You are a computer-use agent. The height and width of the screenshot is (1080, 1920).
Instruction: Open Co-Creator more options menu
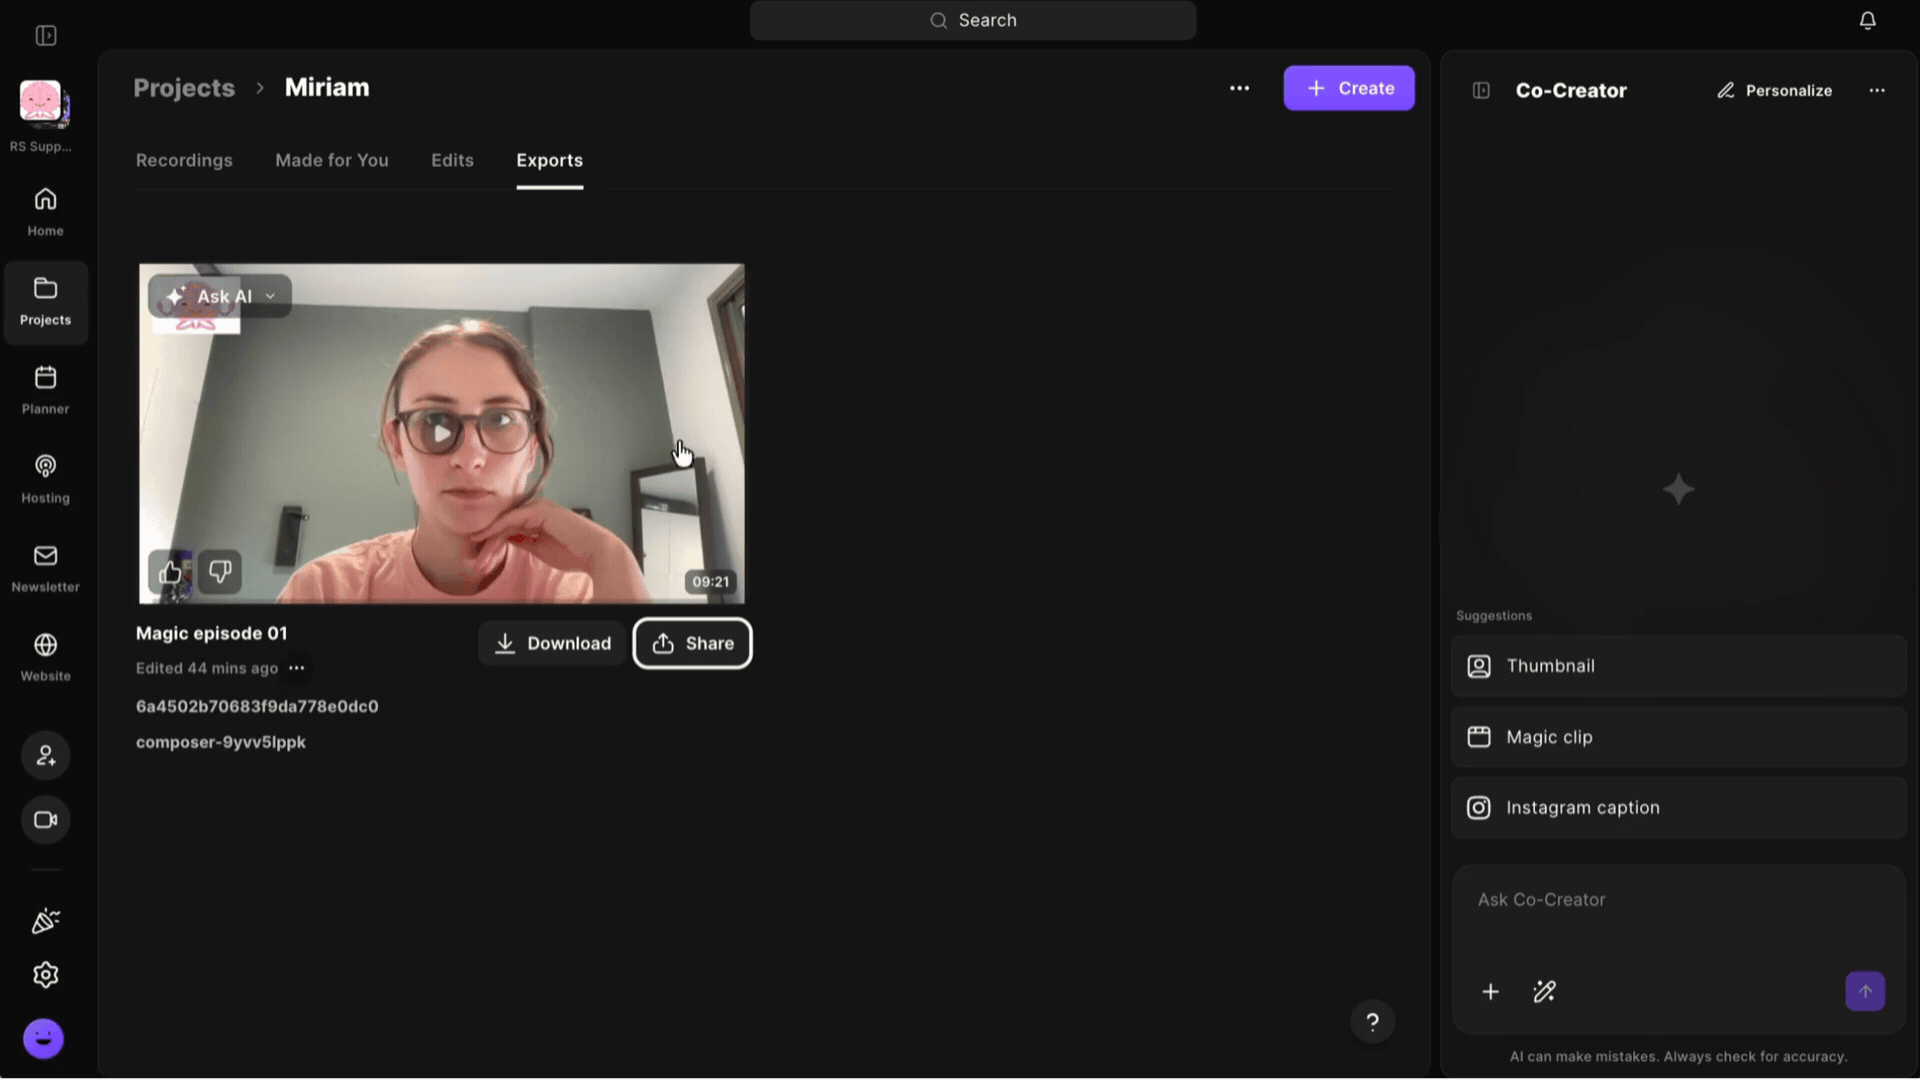(x=1877, y=90)
